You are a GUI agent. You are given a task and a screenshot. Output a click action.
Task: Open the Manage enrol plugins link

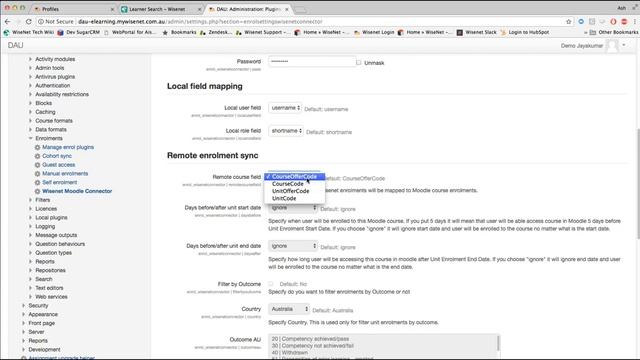tap(68, 147)
